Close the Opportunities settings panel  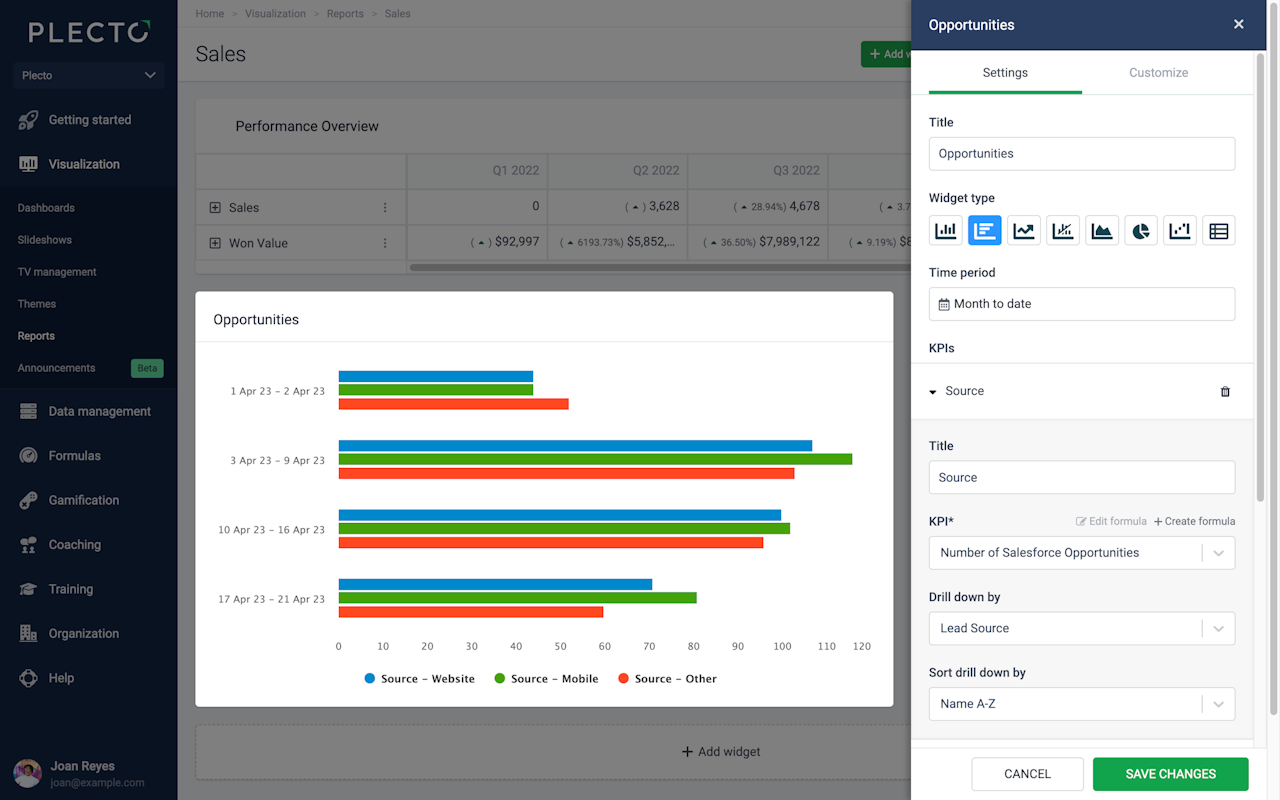tap(1238, 25)
